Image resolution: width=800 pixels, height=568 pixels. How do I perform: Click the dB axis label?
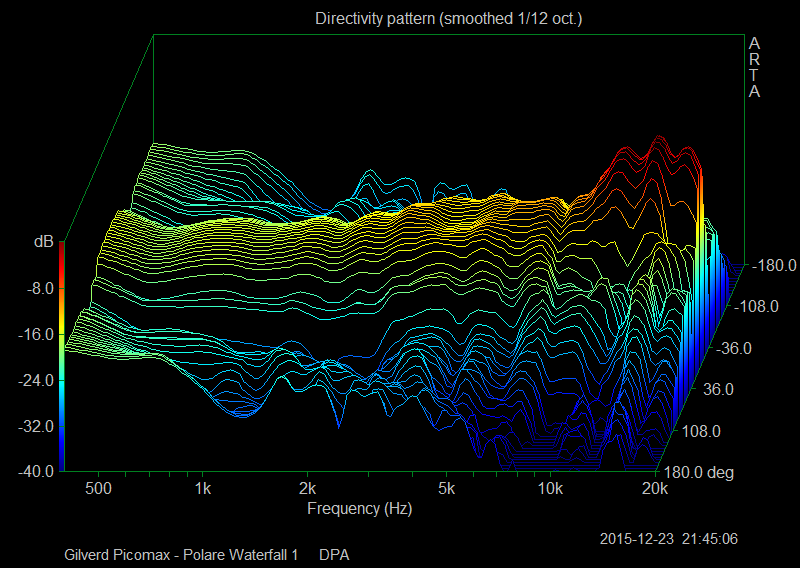tap(43, 241)
